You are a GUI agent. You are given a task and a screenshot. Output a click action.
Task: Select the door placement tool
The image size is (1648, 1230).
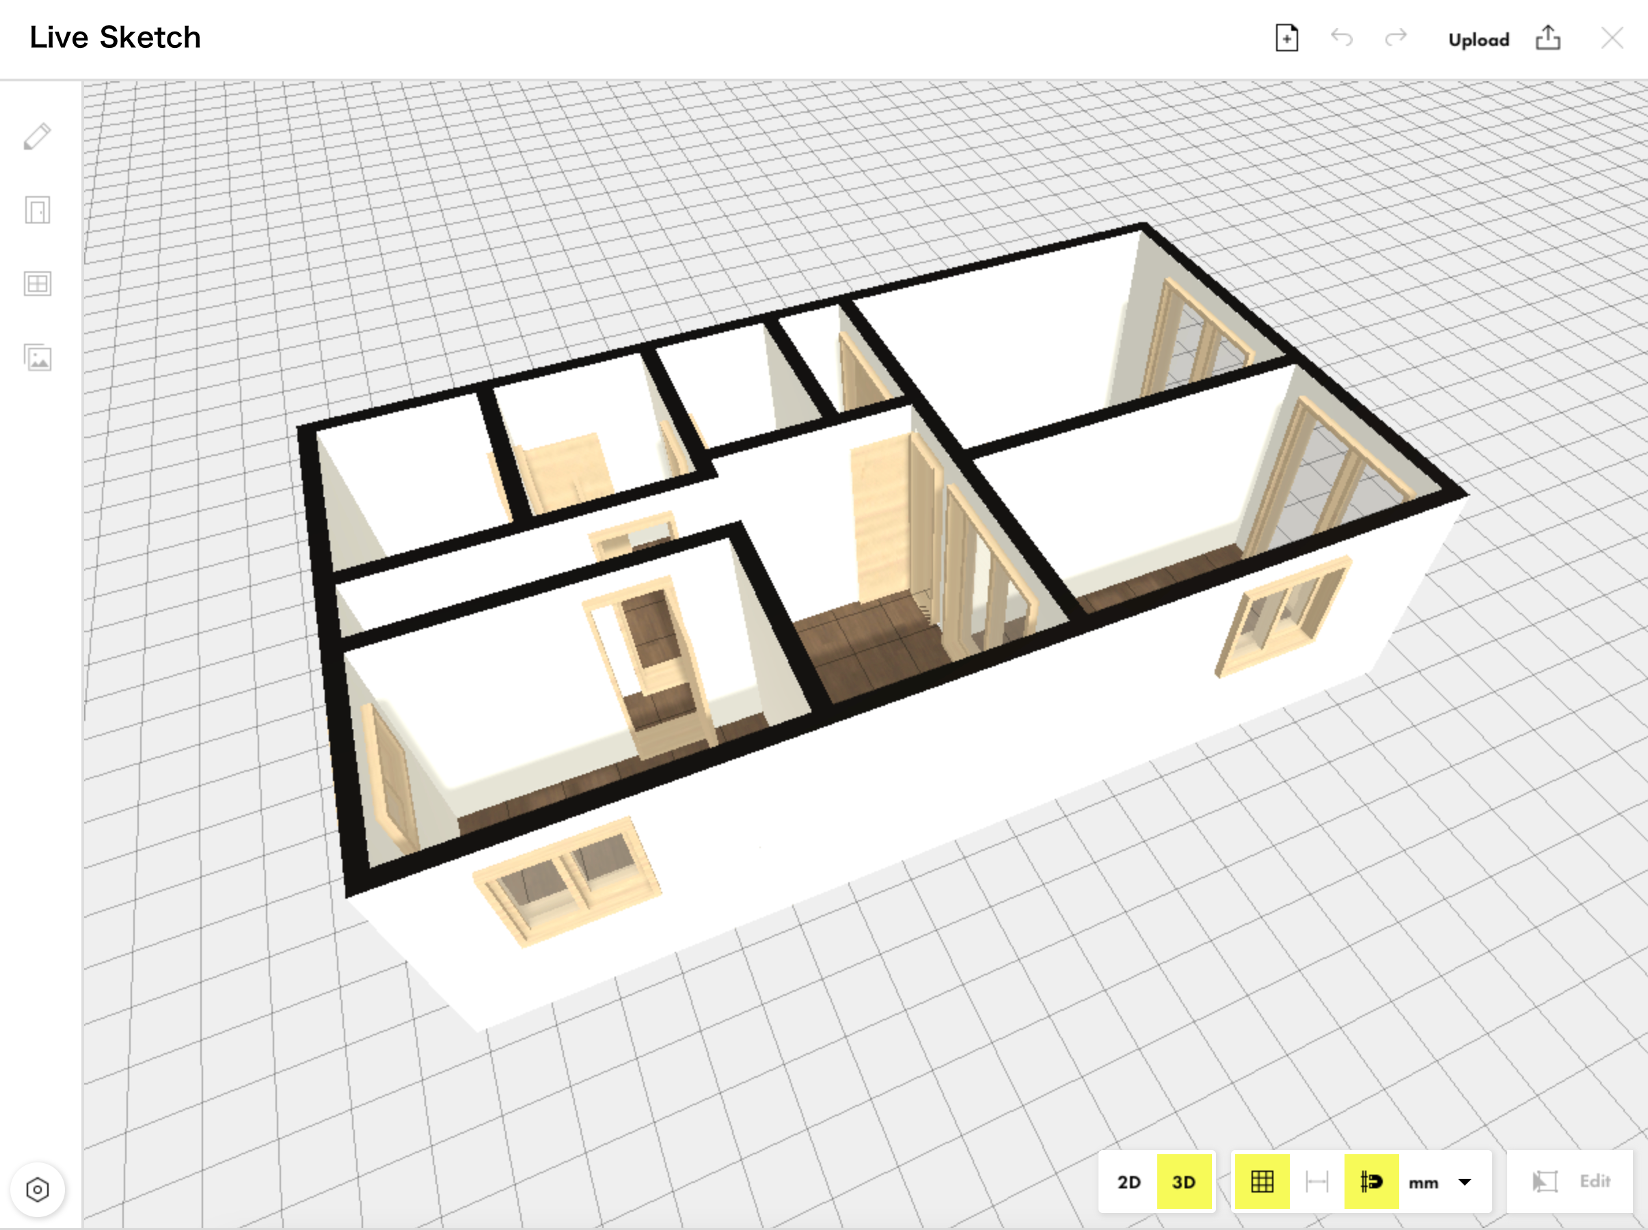pyautogui.click(x=37, y=211)
